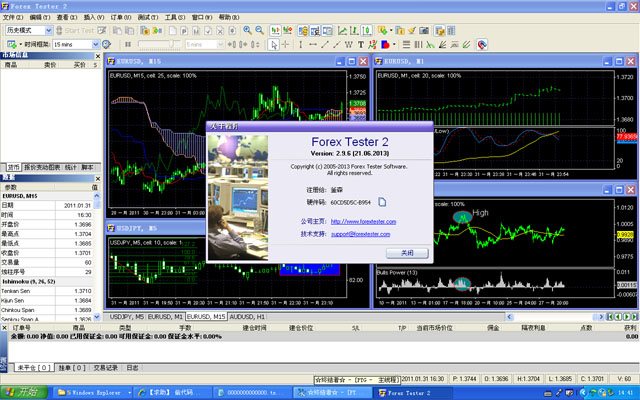The height and width of the screenshot is (400, 640).
Task: Select the crosshair tool
Action: click(285, 44)
